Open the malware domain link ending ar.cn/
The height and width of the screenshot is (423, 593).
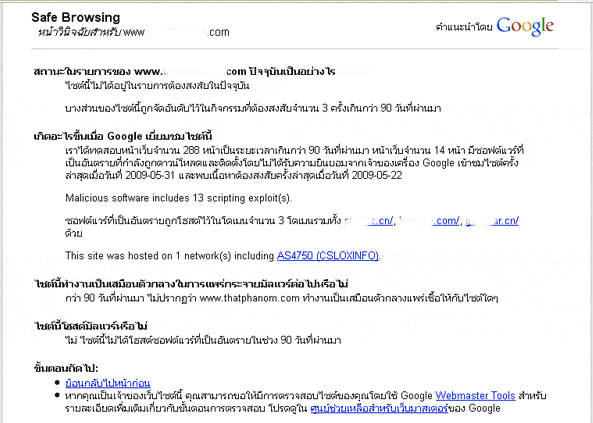[x=492, y=221]
